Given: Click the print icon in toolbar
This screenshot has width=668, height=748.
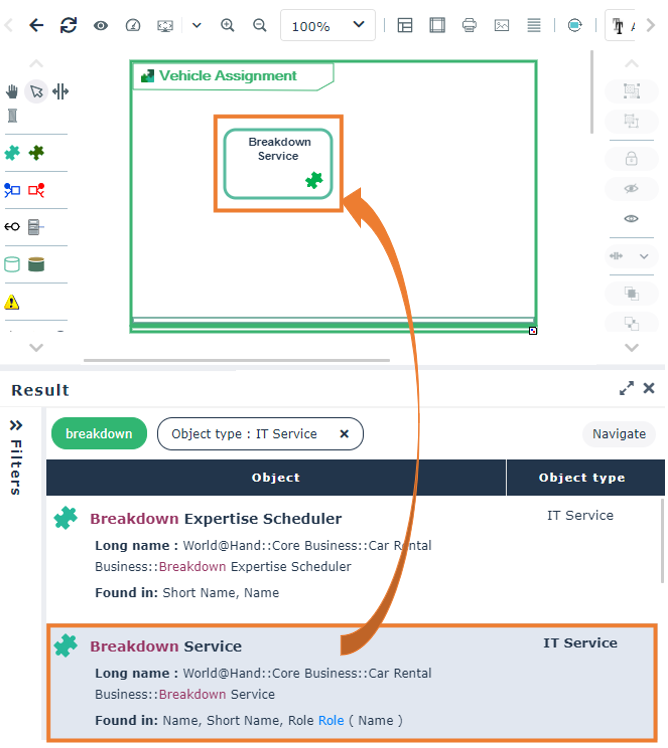Looking at the screenshot, I should pos(469,25).
